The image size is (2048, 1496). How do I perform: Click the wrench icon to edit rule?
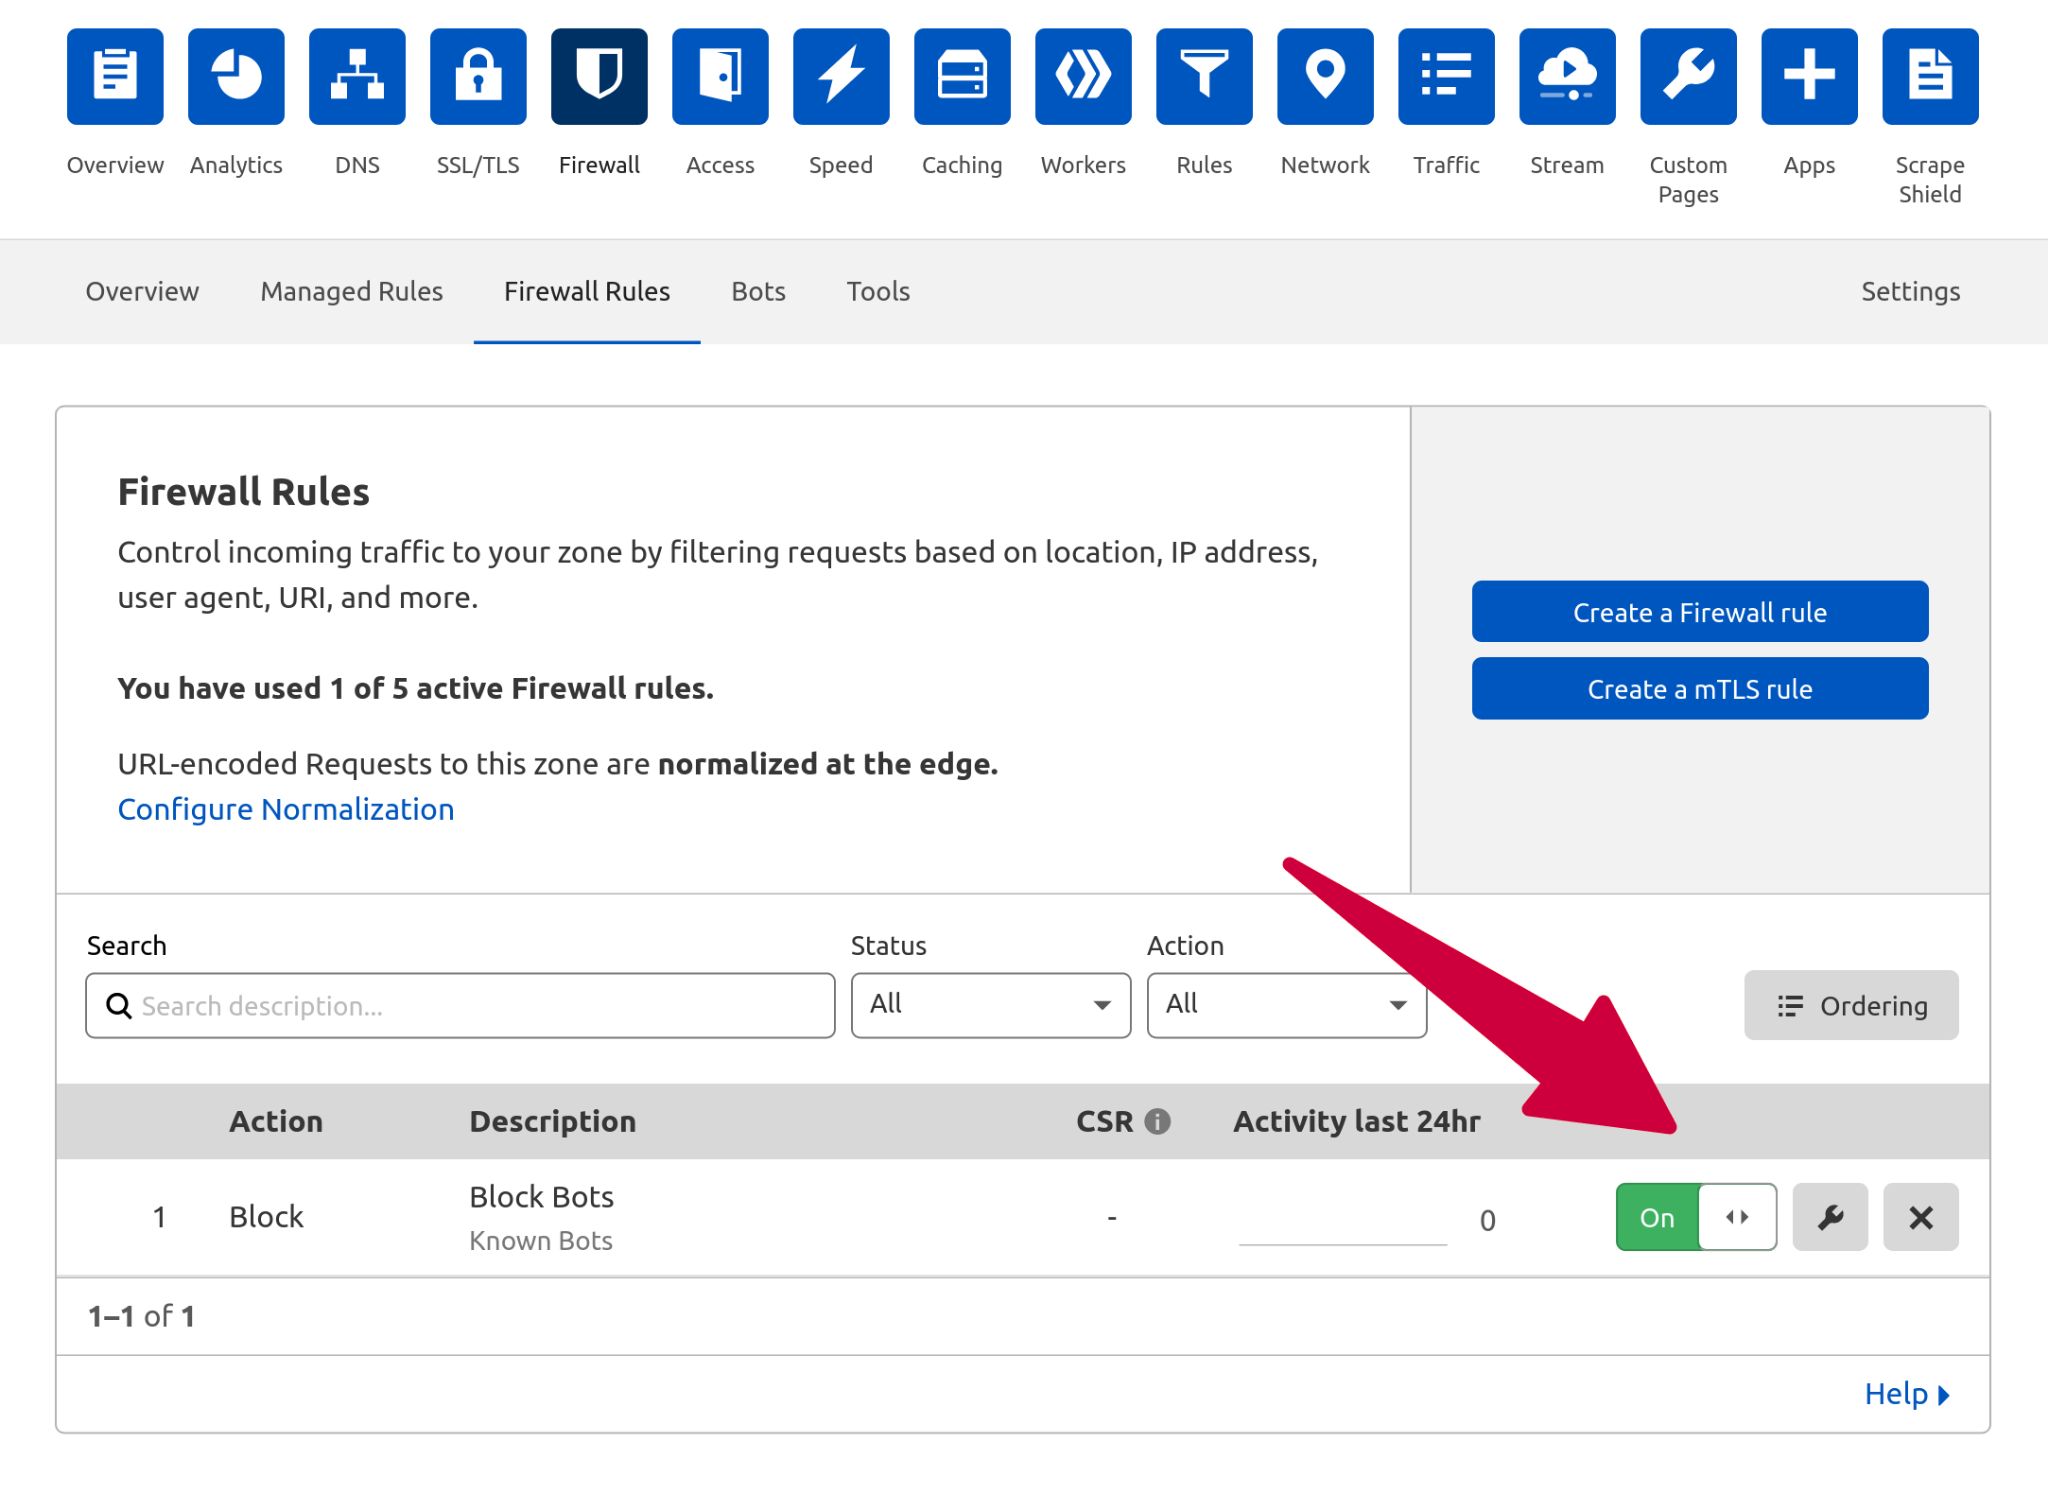1829,1216
